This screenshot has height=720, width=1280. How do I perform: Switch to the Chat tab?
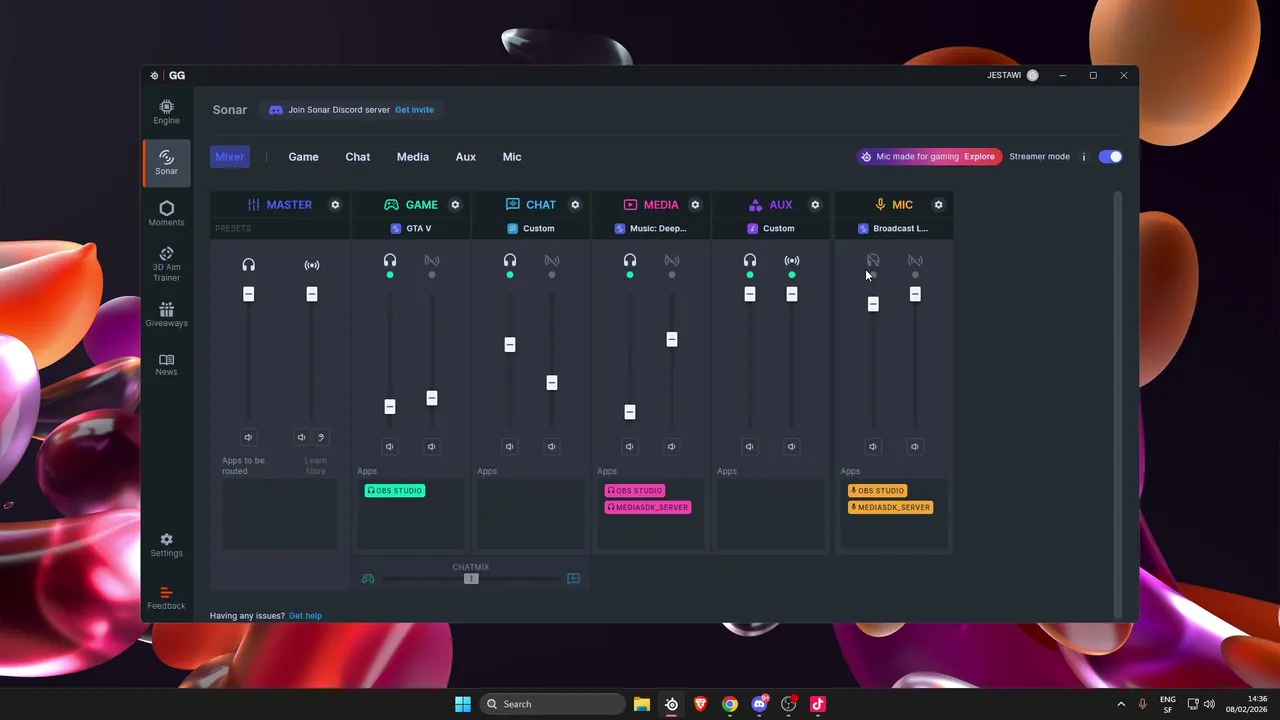357,157
